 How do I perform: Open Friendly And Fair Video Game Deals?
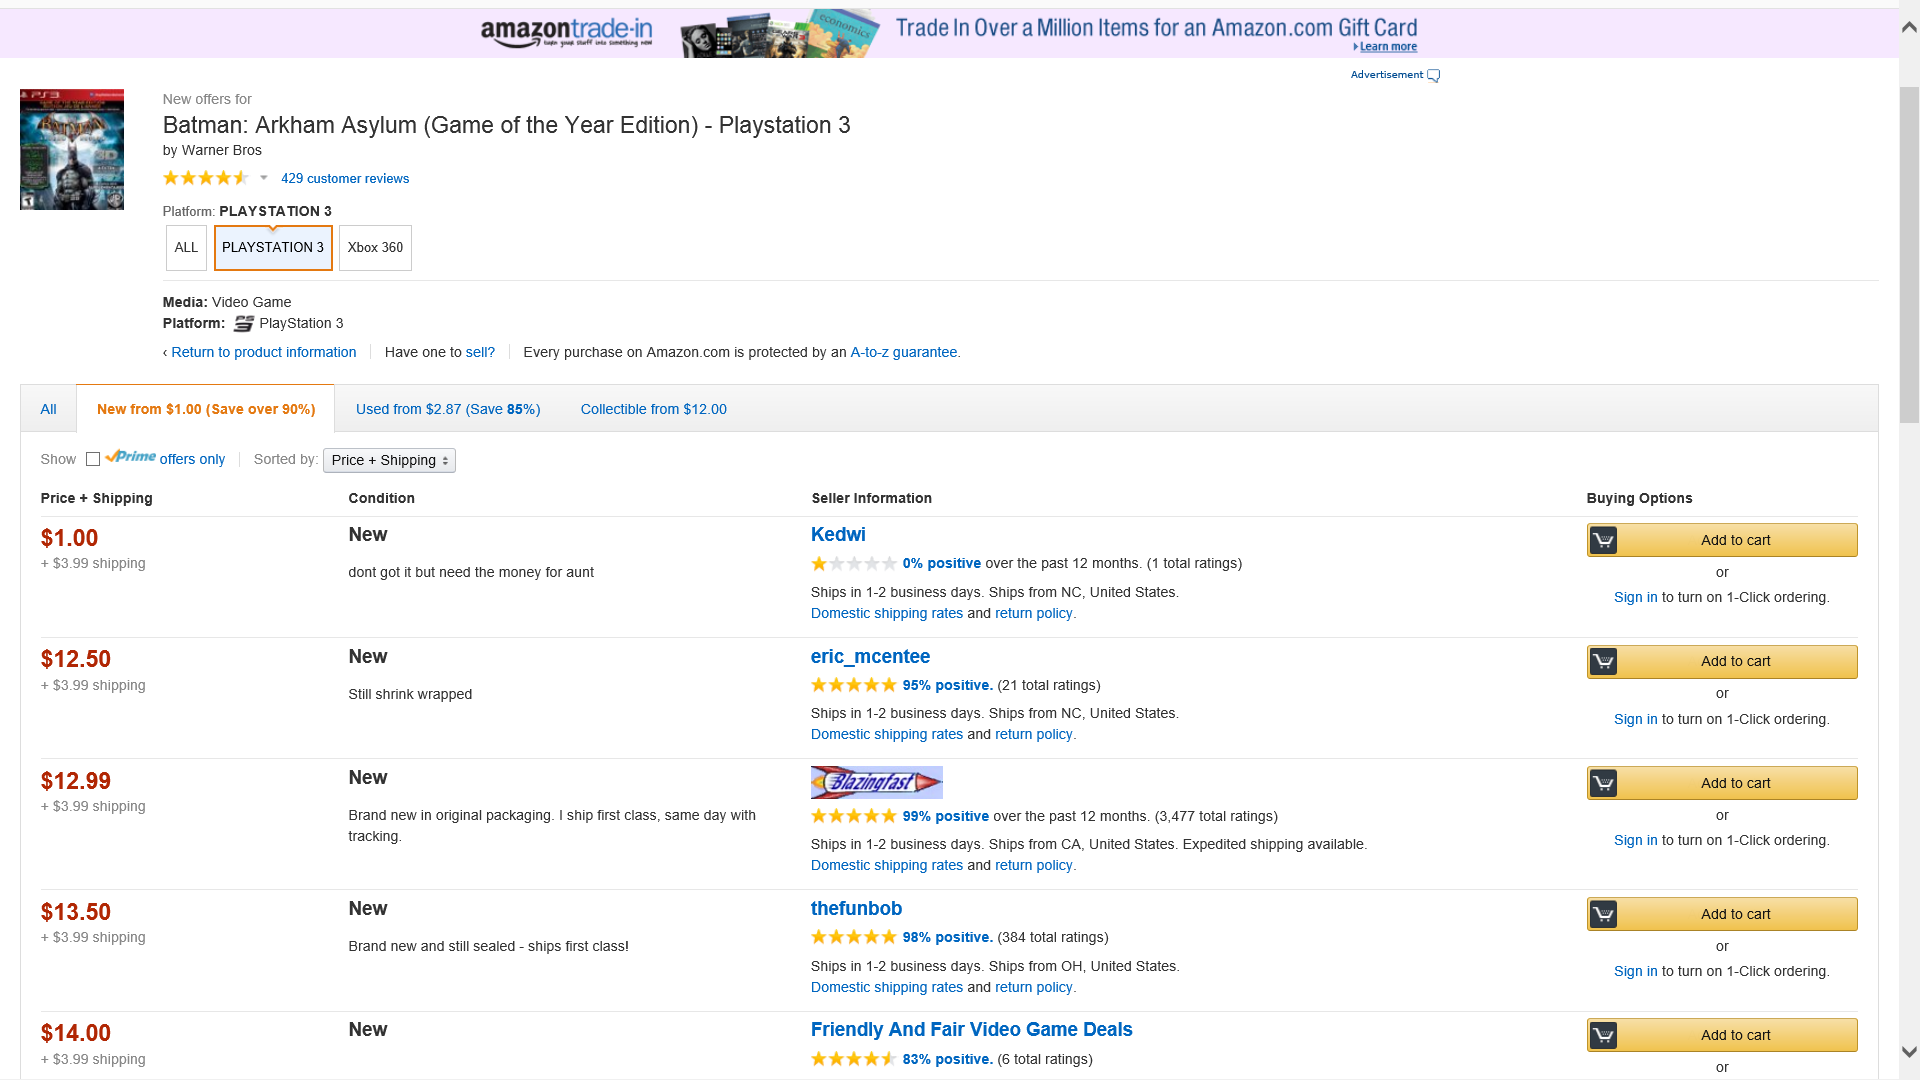[x=971, y=1030]
